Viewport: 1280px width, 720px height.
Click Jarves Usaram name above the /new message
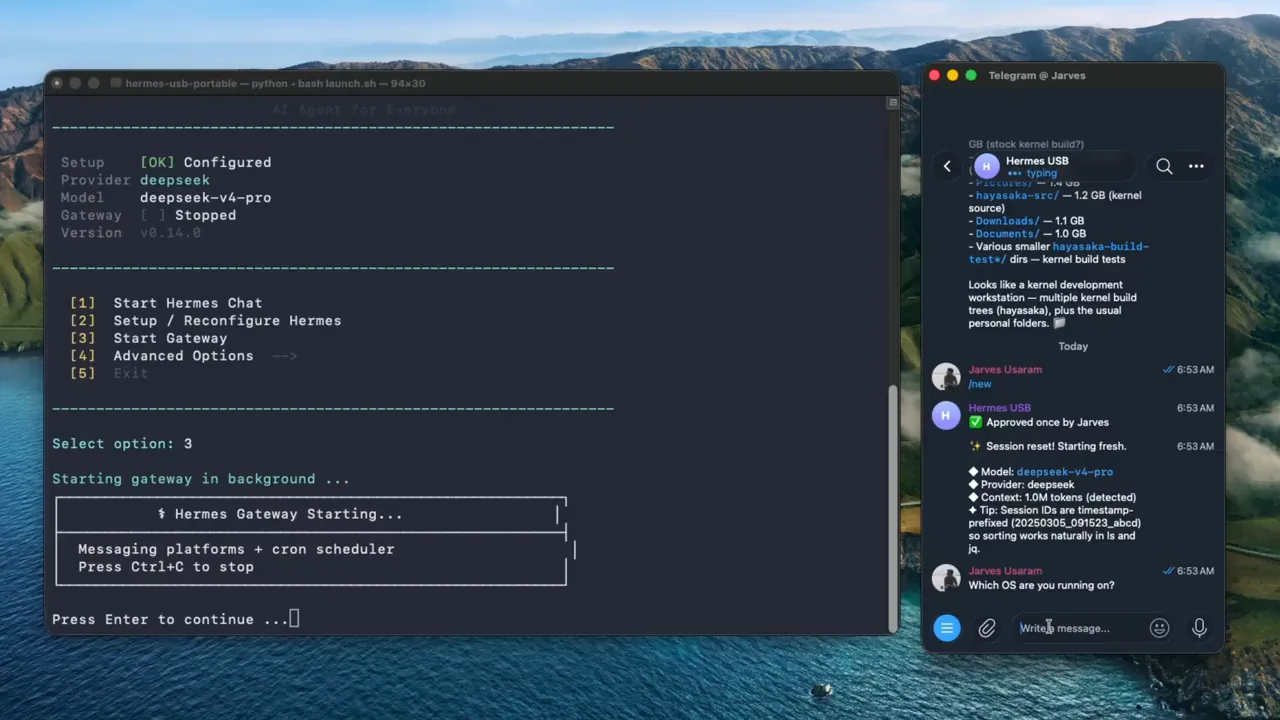[x=1005, y=370]
